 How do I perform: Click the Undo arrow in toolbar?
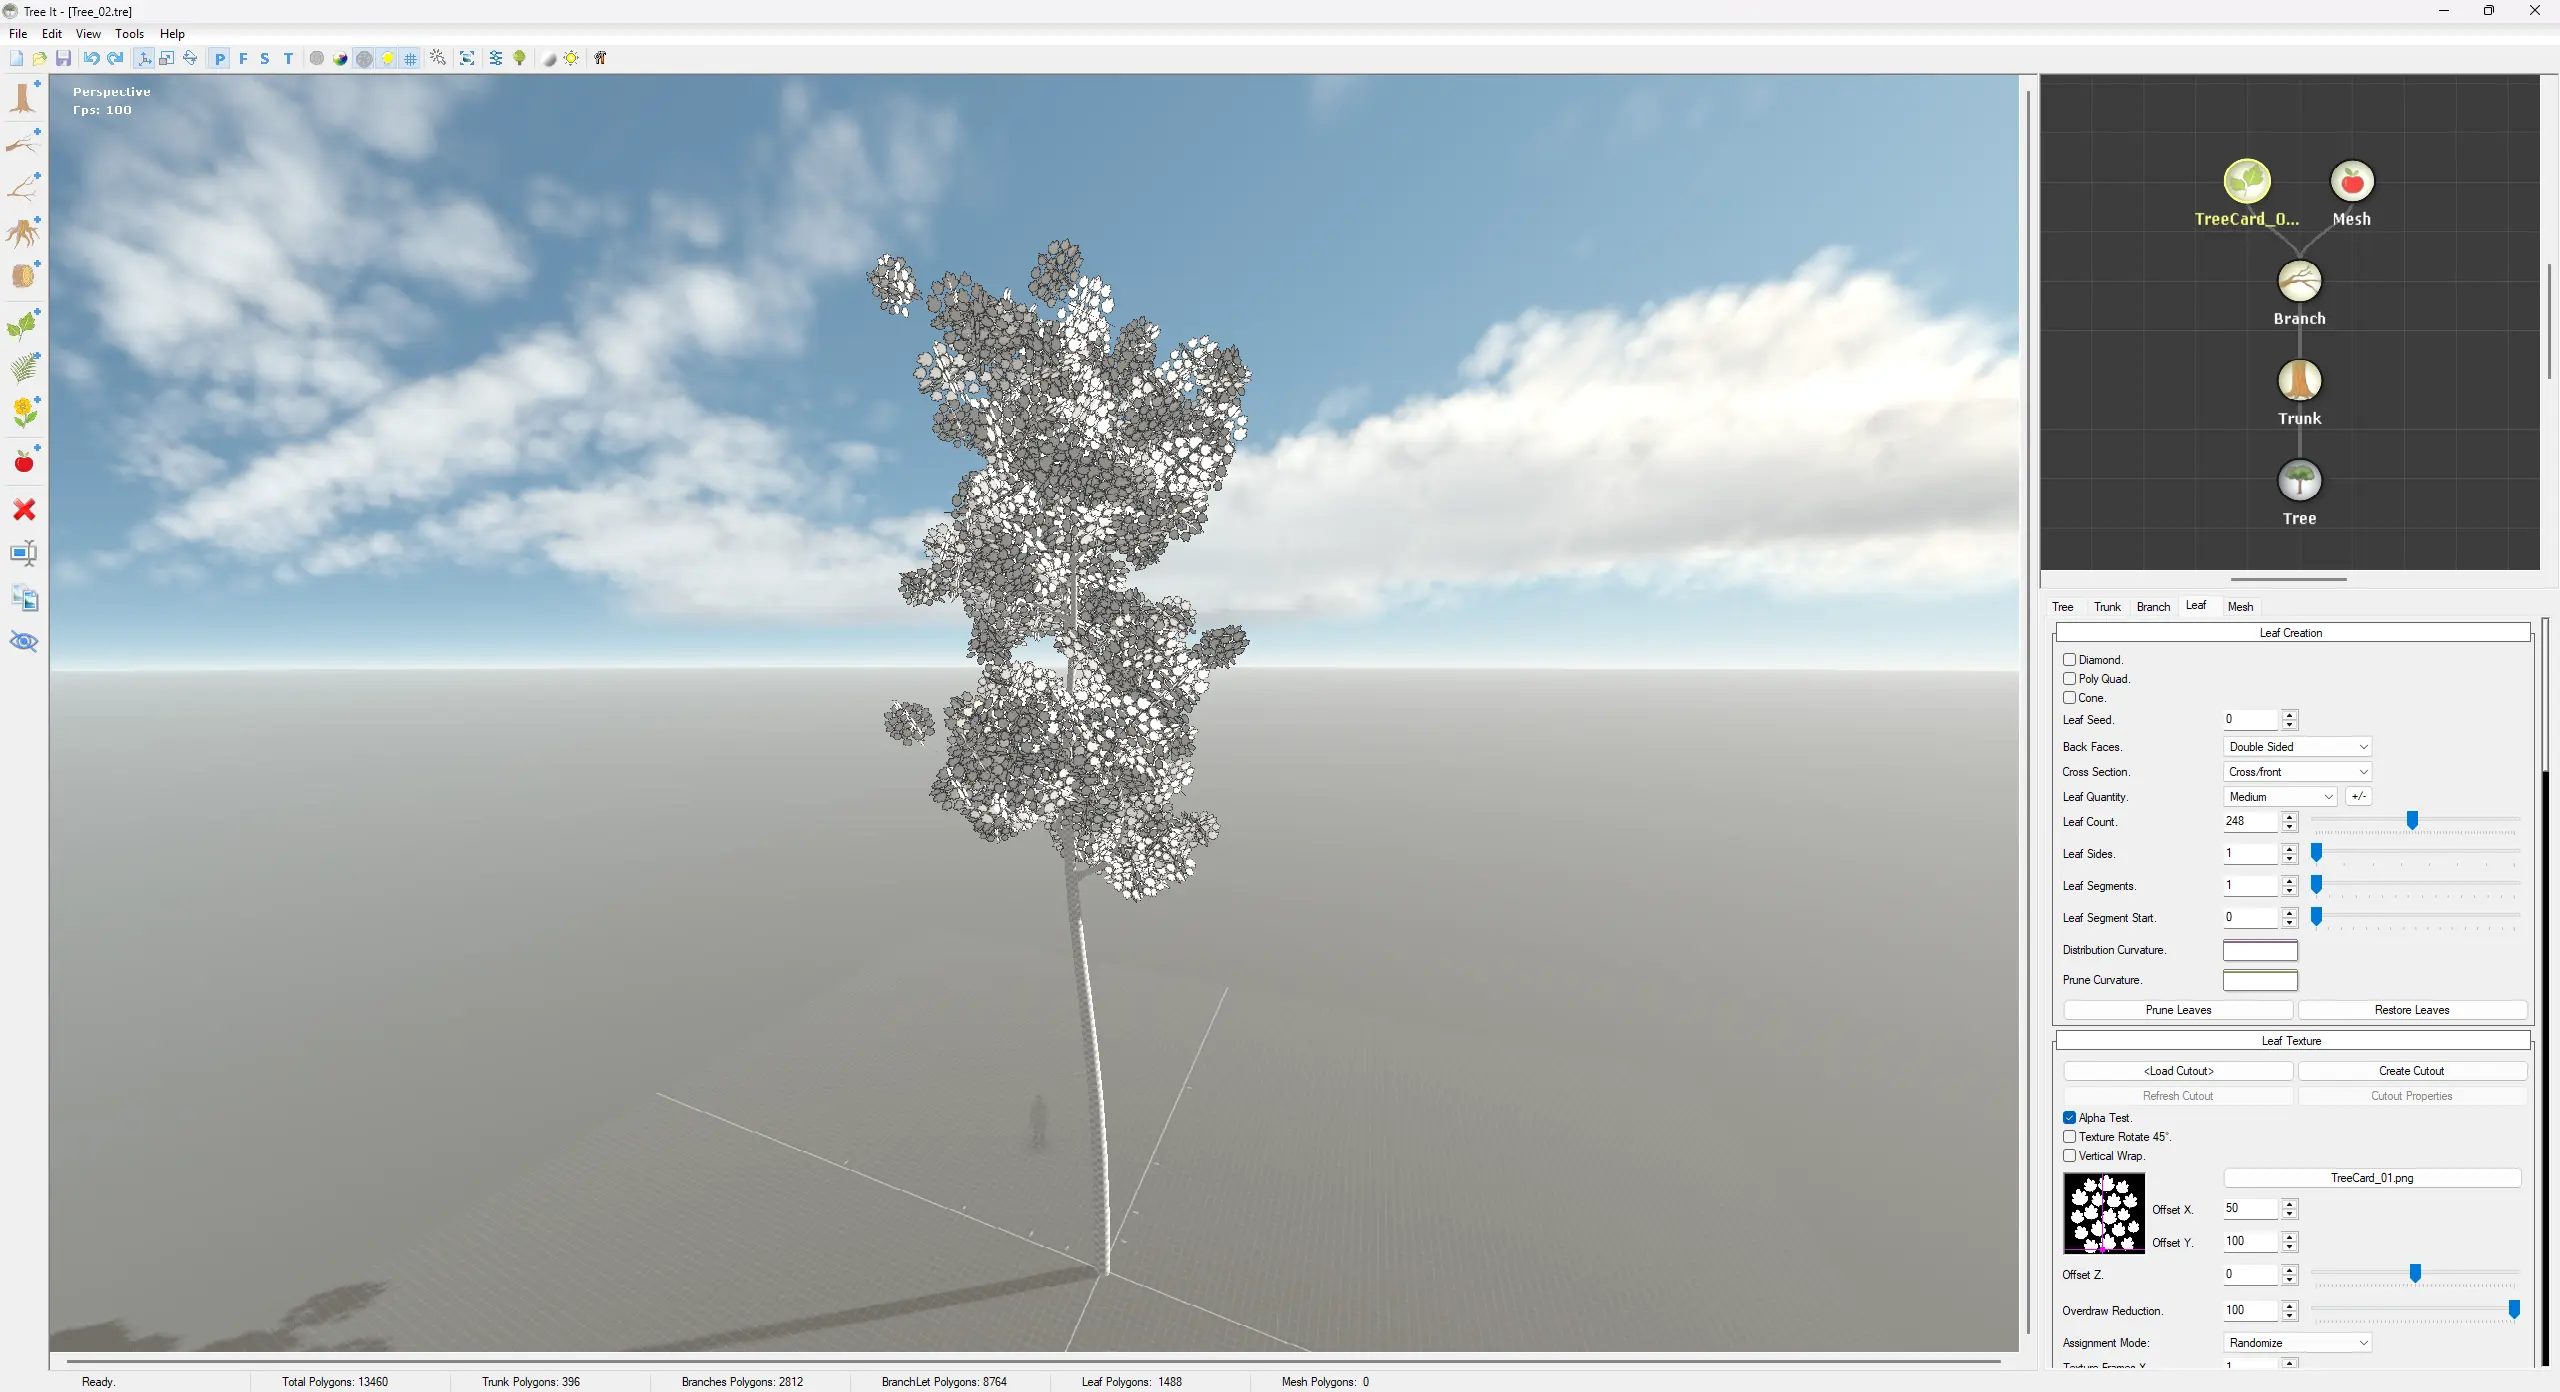point(91,58)
